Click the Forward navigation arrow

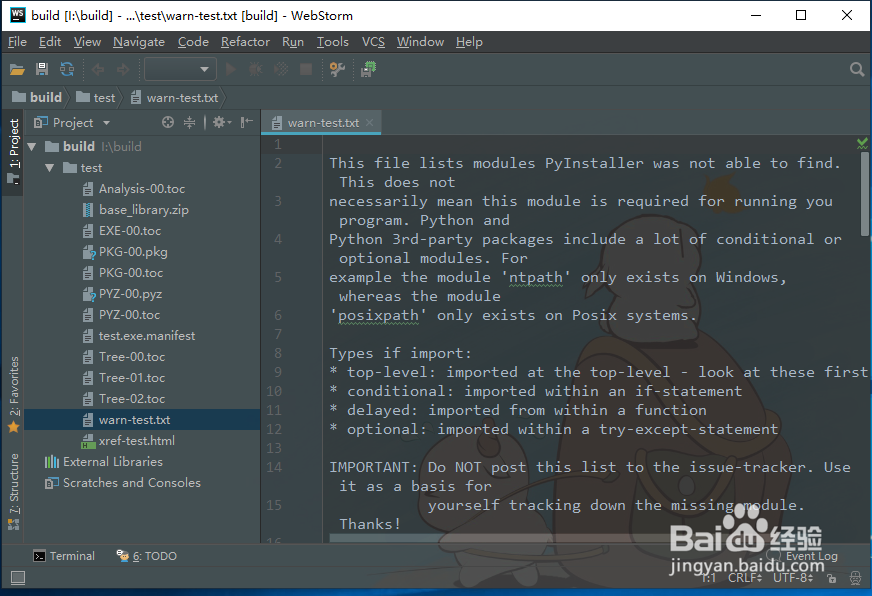pyautogui.click(x=123, y=69)
